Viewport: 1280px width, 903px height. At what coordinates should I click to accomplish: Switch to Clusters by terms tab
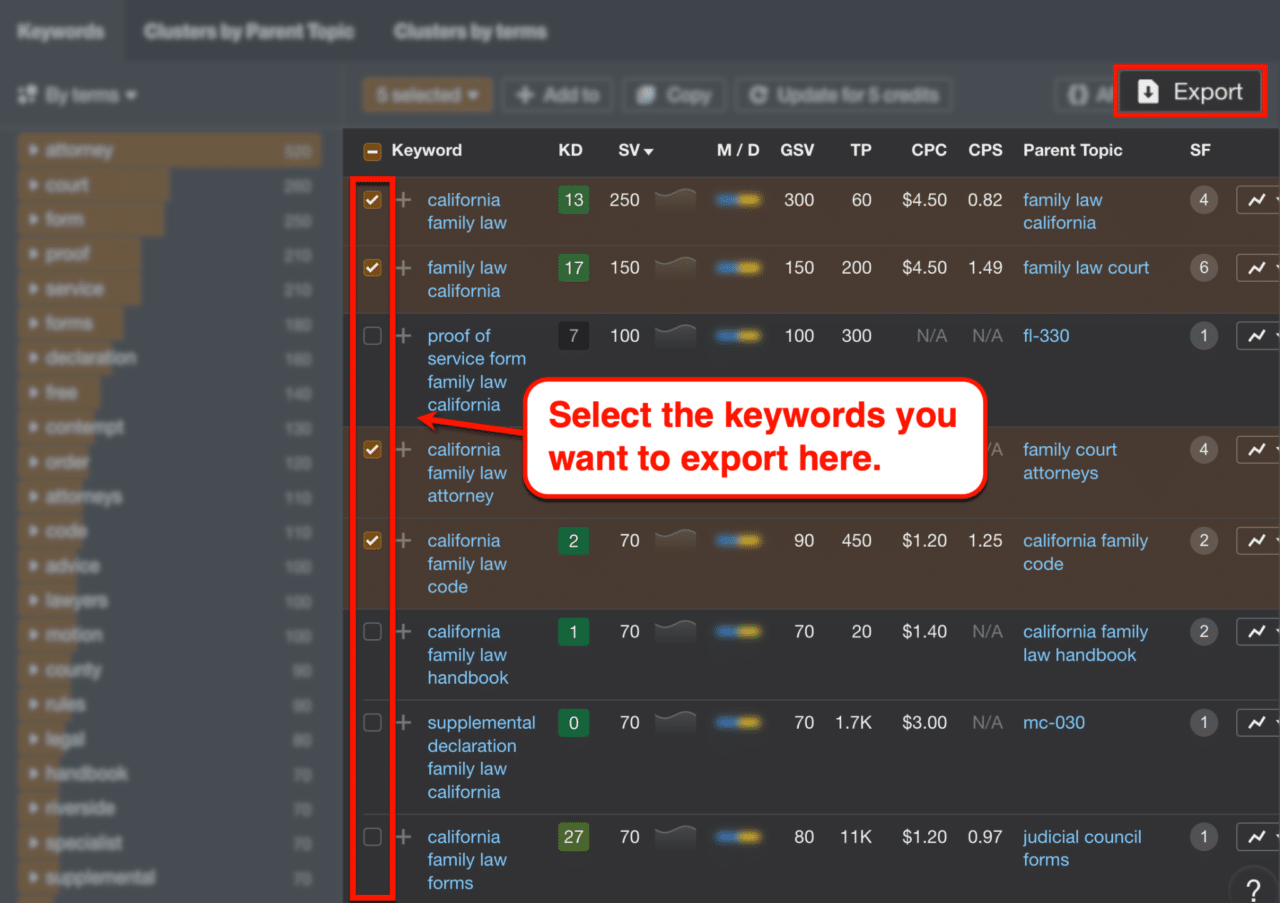[470, 31]
